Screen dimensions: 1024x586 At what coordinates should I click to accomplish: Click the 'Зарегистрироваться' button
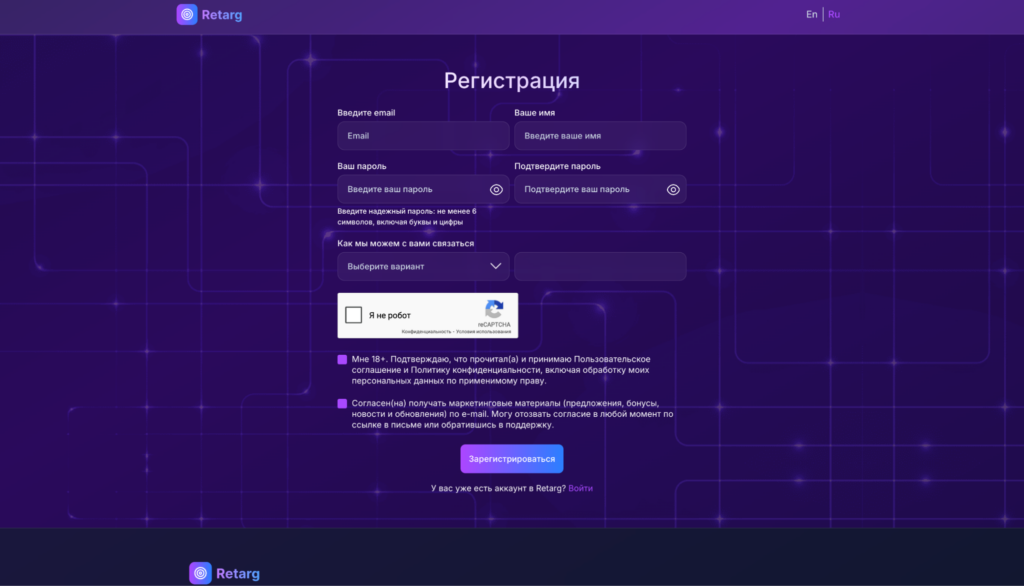[512, 459]
